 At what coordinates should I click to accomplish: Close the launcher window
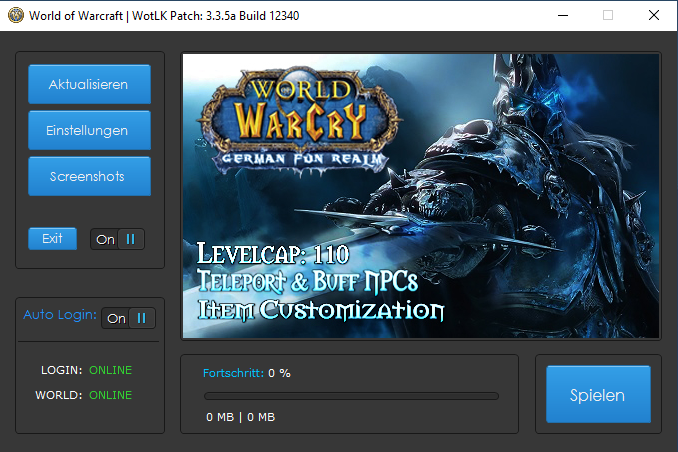coord(654,16)
